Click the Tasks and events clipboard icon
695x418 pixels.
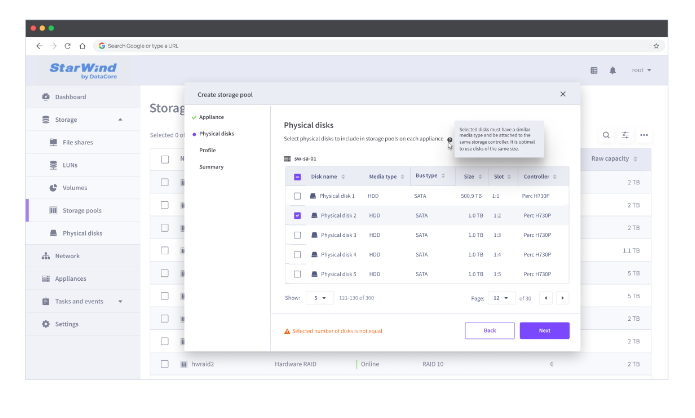[x=46, y=301]
